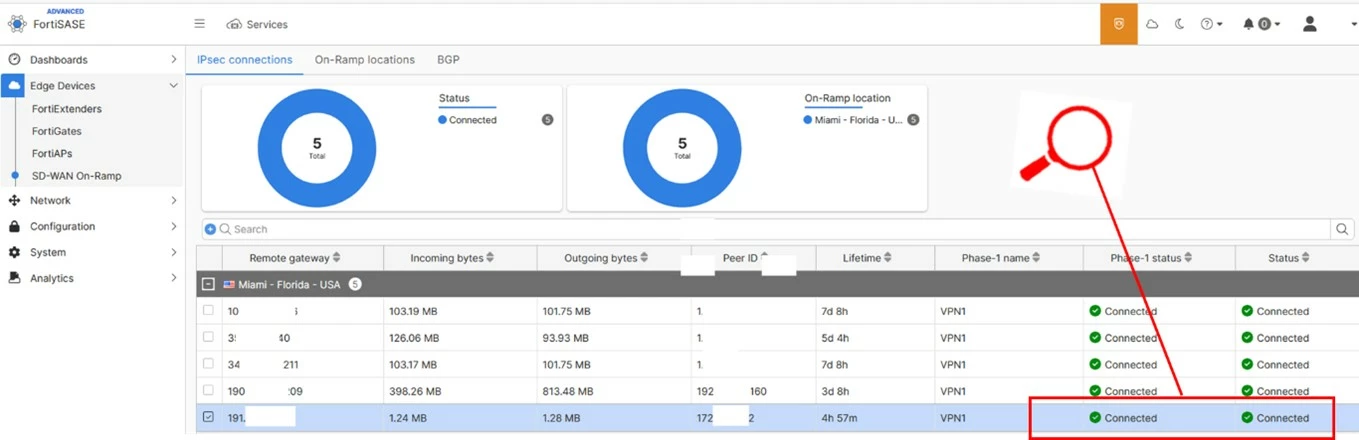Open FortiAPs in sidebar

(52, 154)
